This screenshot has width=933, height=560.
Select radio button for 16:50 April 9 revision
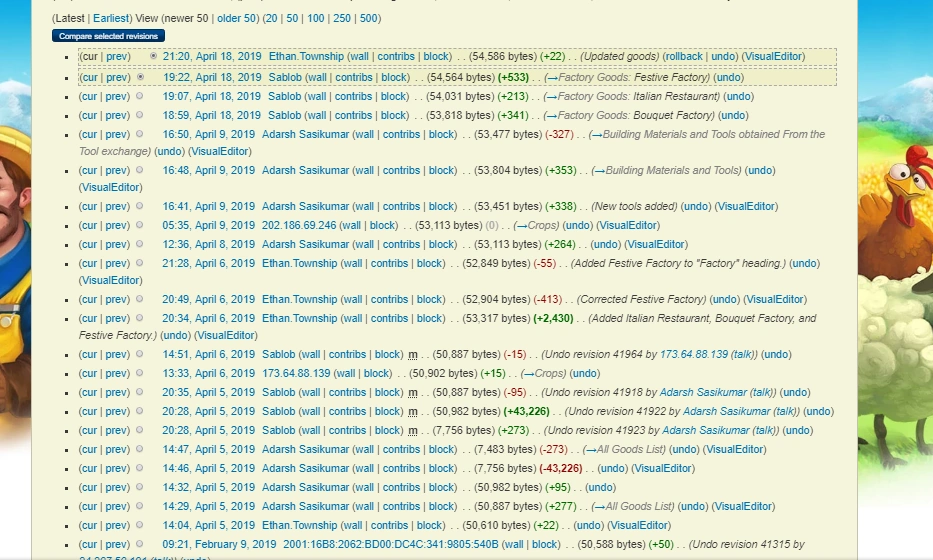point(140,134)
